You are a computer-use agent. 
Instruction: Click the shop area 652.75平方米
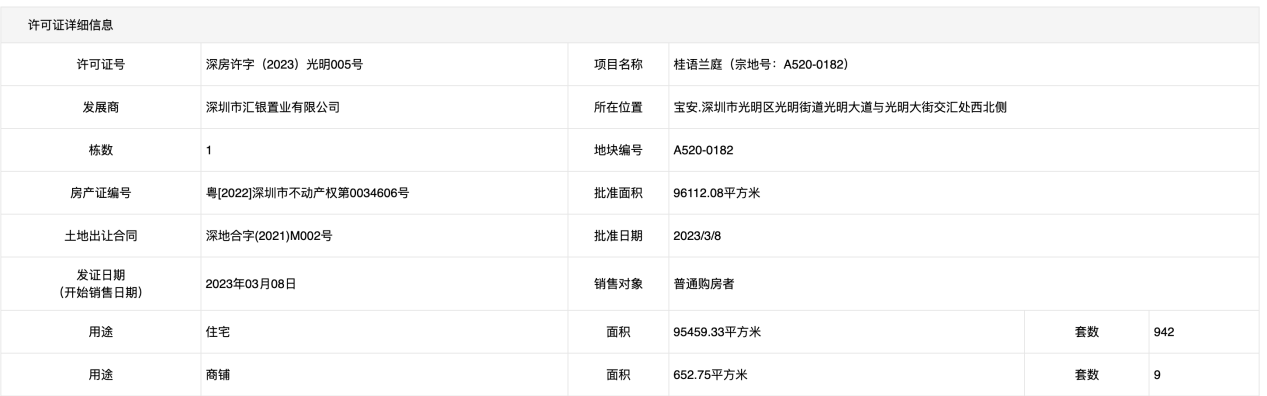711,375
